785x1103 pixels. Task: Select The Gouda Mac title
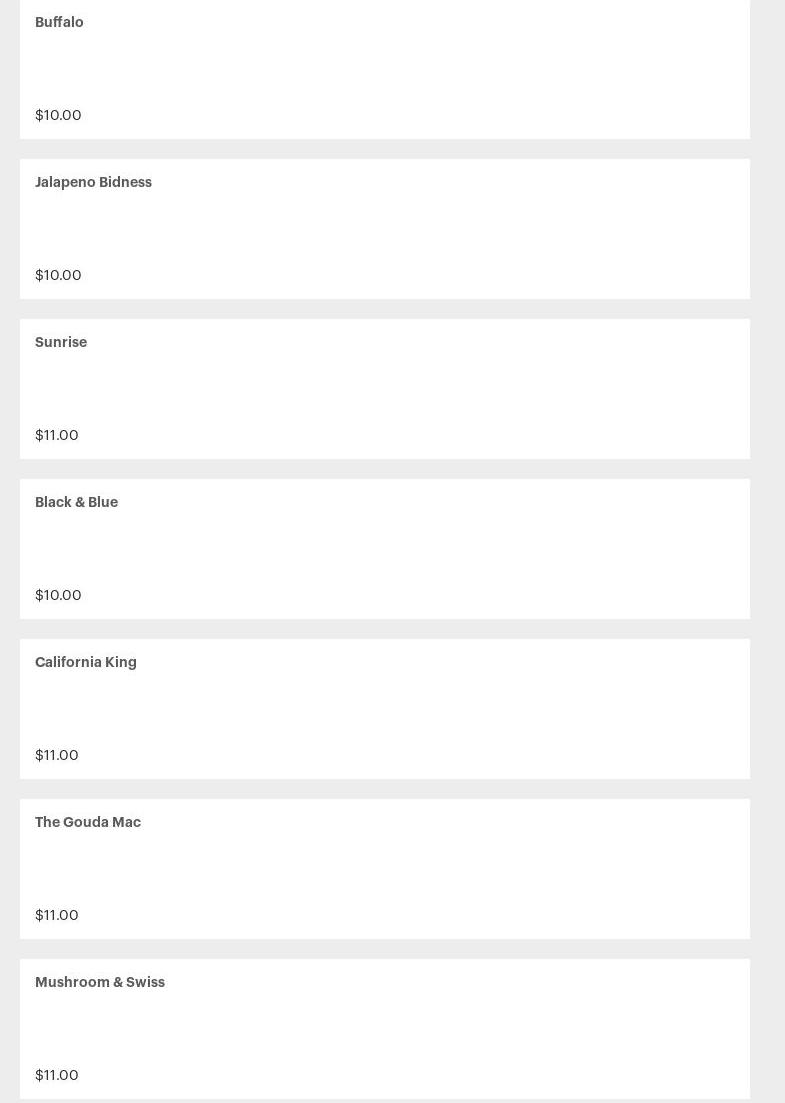[88, 822]
